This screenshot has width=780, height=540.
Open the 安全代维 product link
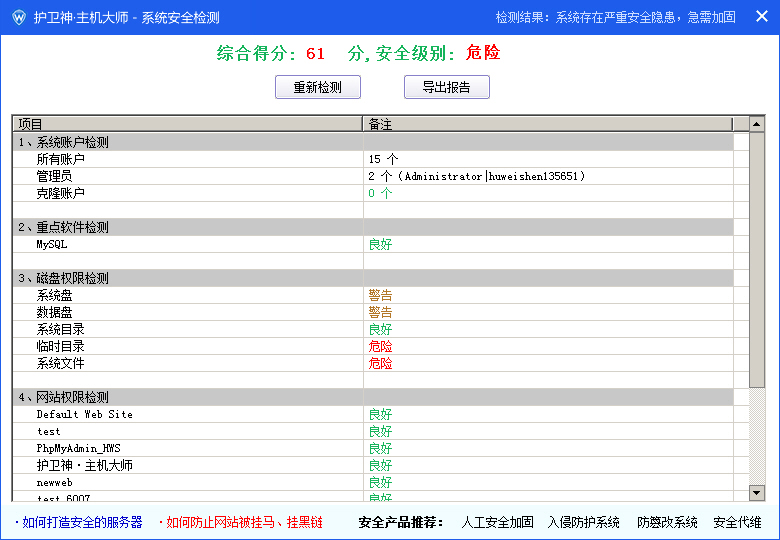[x=737, y=522]
